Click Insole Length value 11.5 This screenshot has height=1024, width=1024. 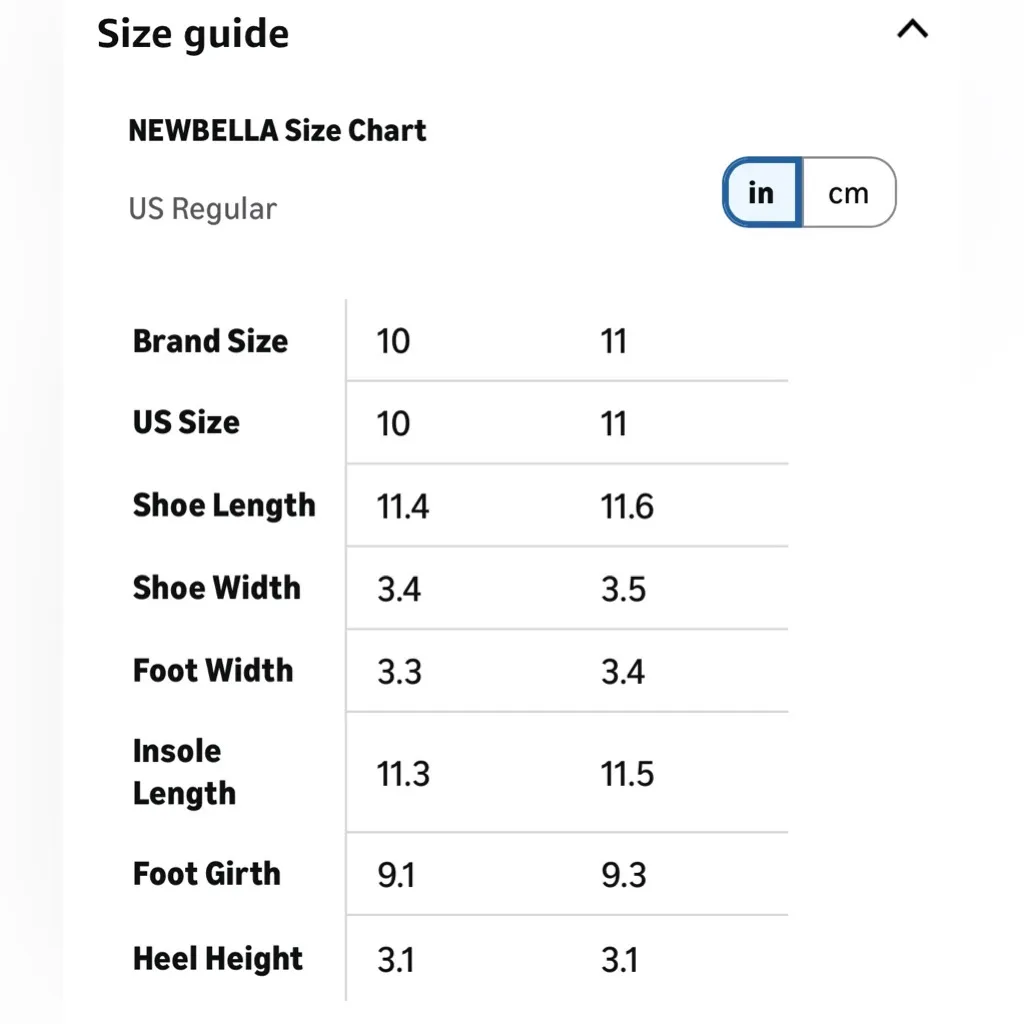click(x=627, y=773)
